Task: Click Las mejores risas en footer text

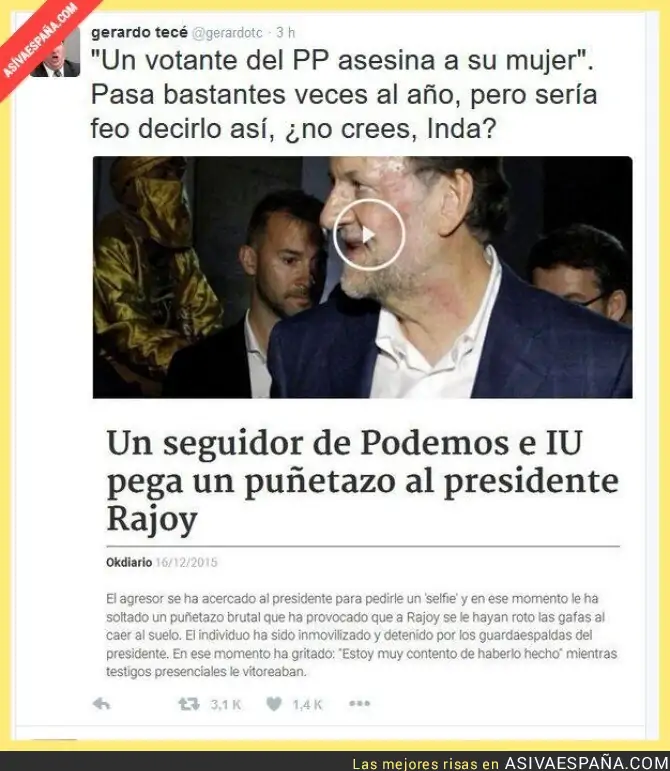Action: (x=426, y=764)
